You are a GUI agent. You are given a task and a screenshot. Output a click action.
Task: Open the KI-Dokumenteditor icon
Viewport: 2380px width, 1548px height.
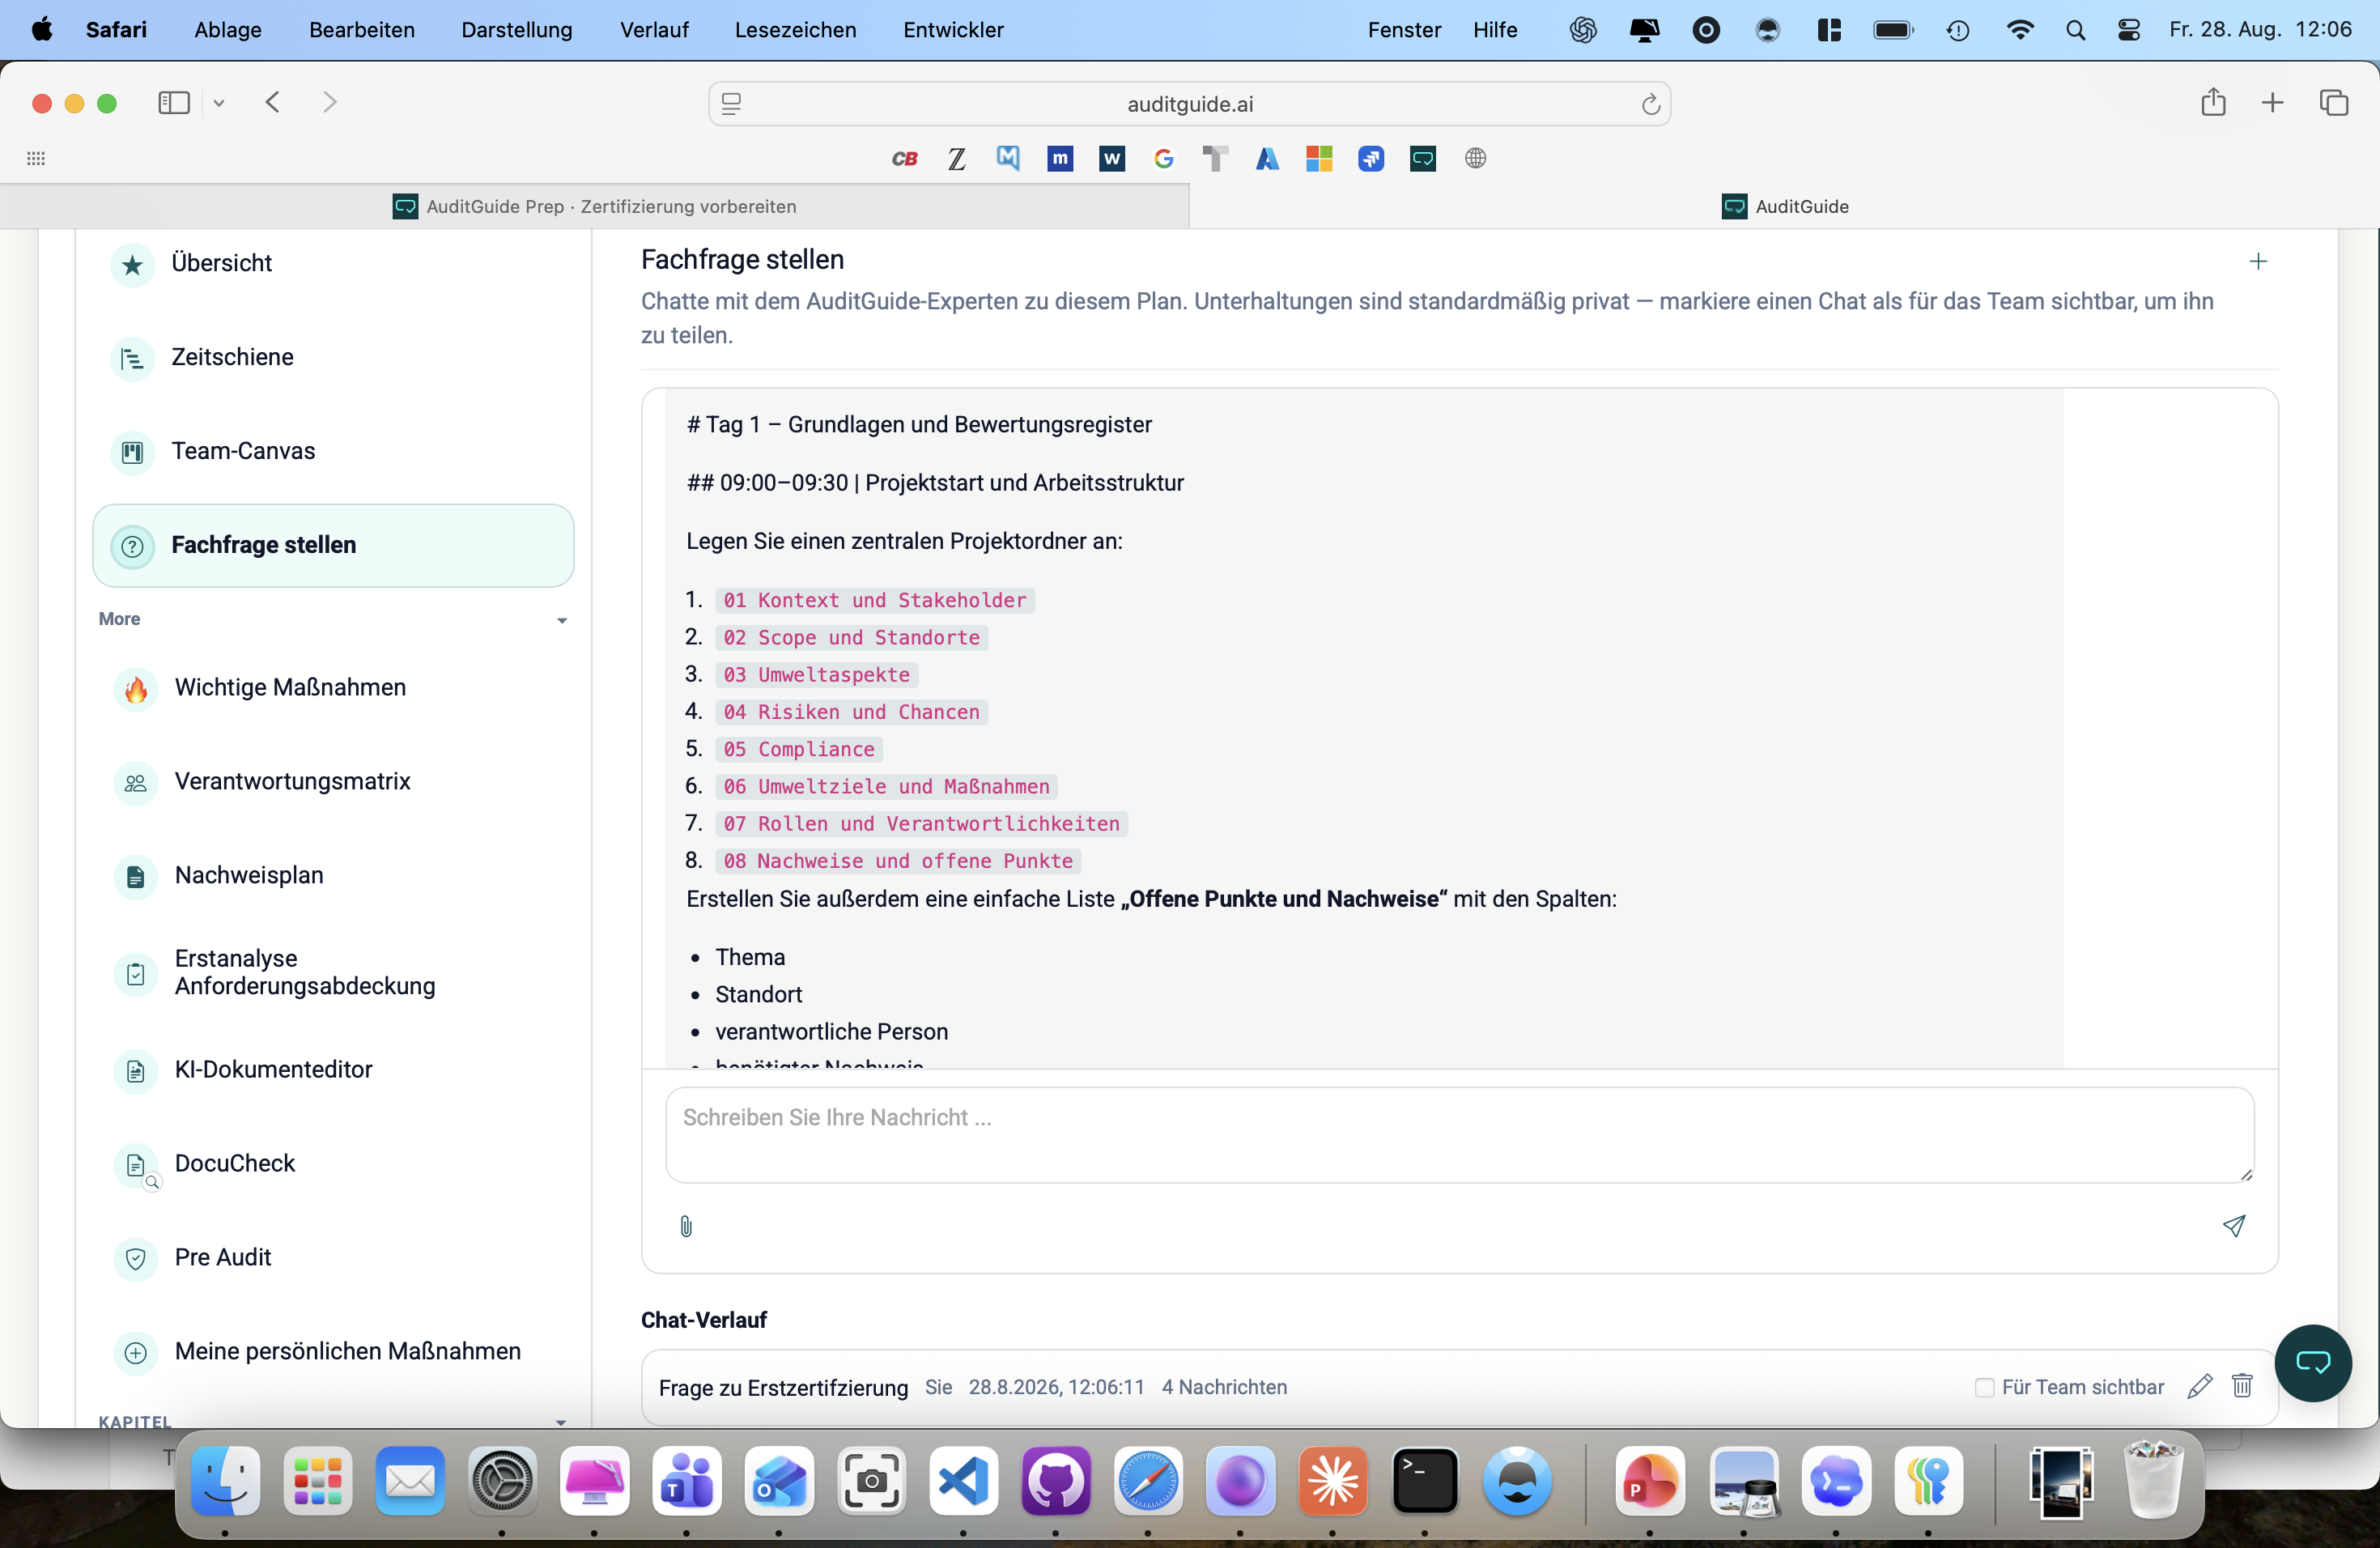point(136,1070)
